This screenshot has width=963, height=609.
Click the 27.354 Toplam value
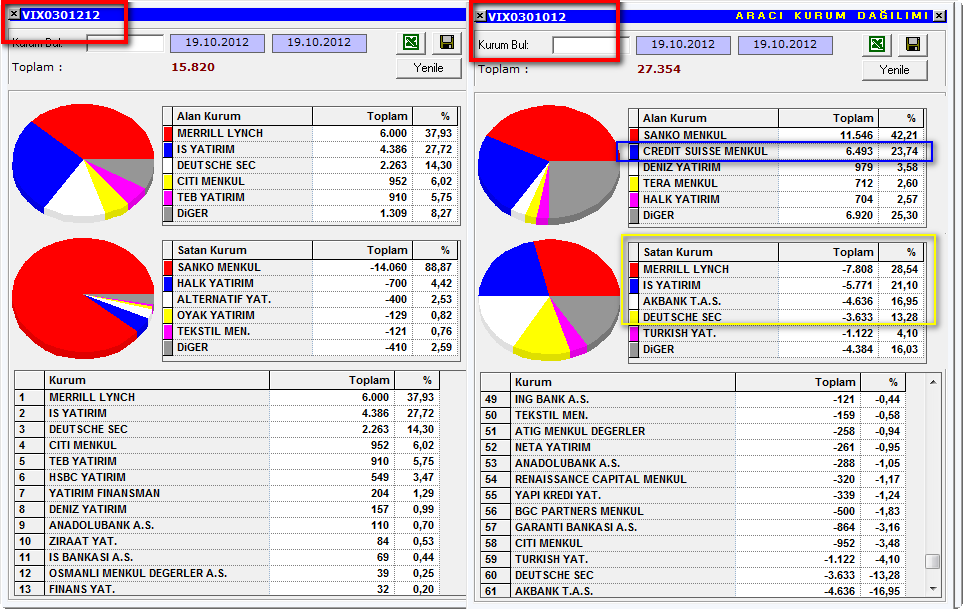click(659, 69)
